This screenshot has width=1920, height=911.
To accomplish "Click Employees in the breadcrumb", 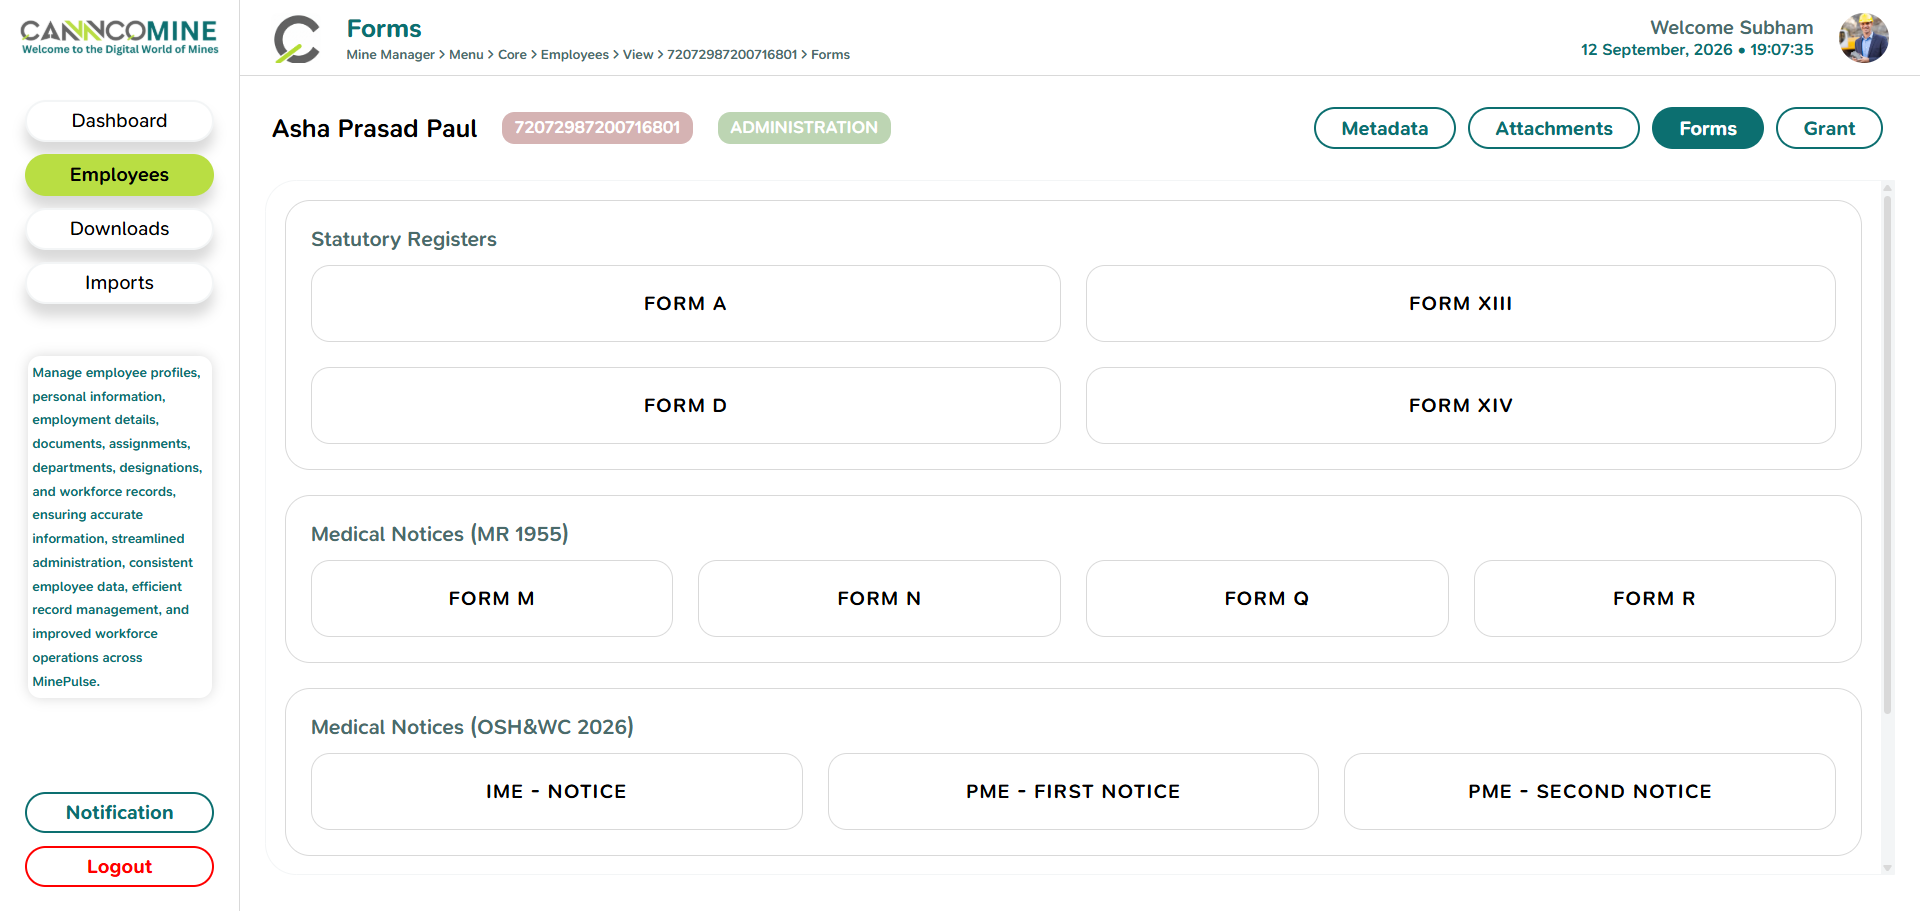I will pyautogui.click(x=574, y=55).
